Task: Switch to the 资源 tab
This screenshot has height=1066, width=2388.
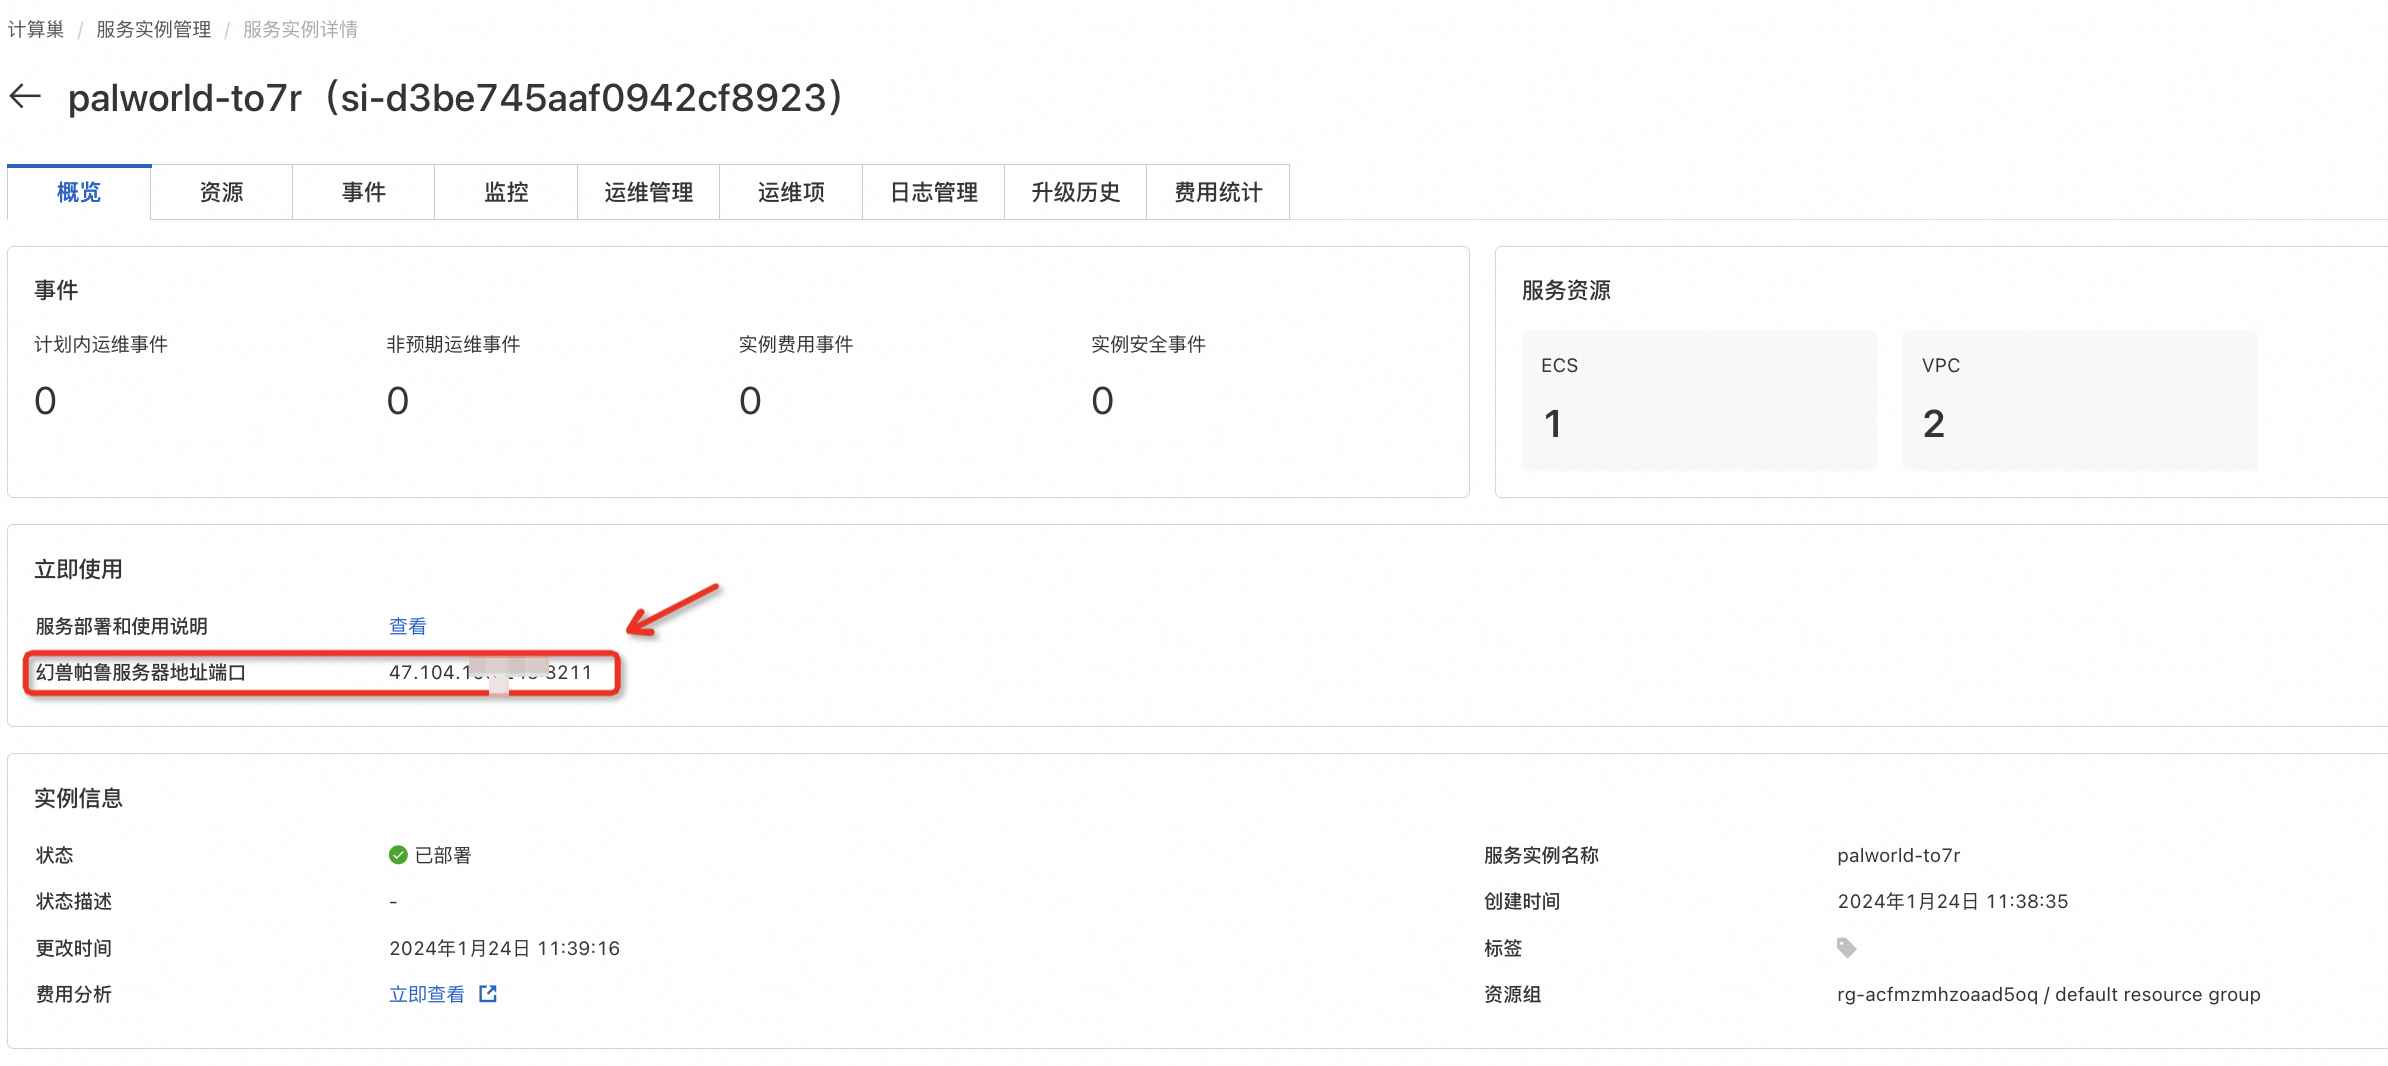Action: point(221,192)
